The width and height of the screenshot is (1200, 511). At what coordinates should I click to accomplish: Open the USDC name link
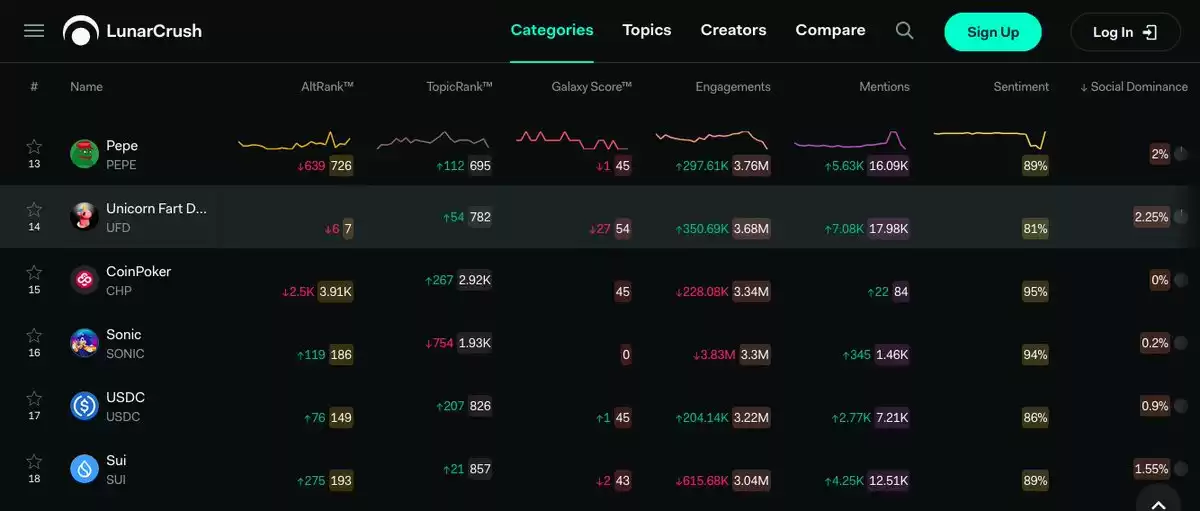click(x=125, y=398)
